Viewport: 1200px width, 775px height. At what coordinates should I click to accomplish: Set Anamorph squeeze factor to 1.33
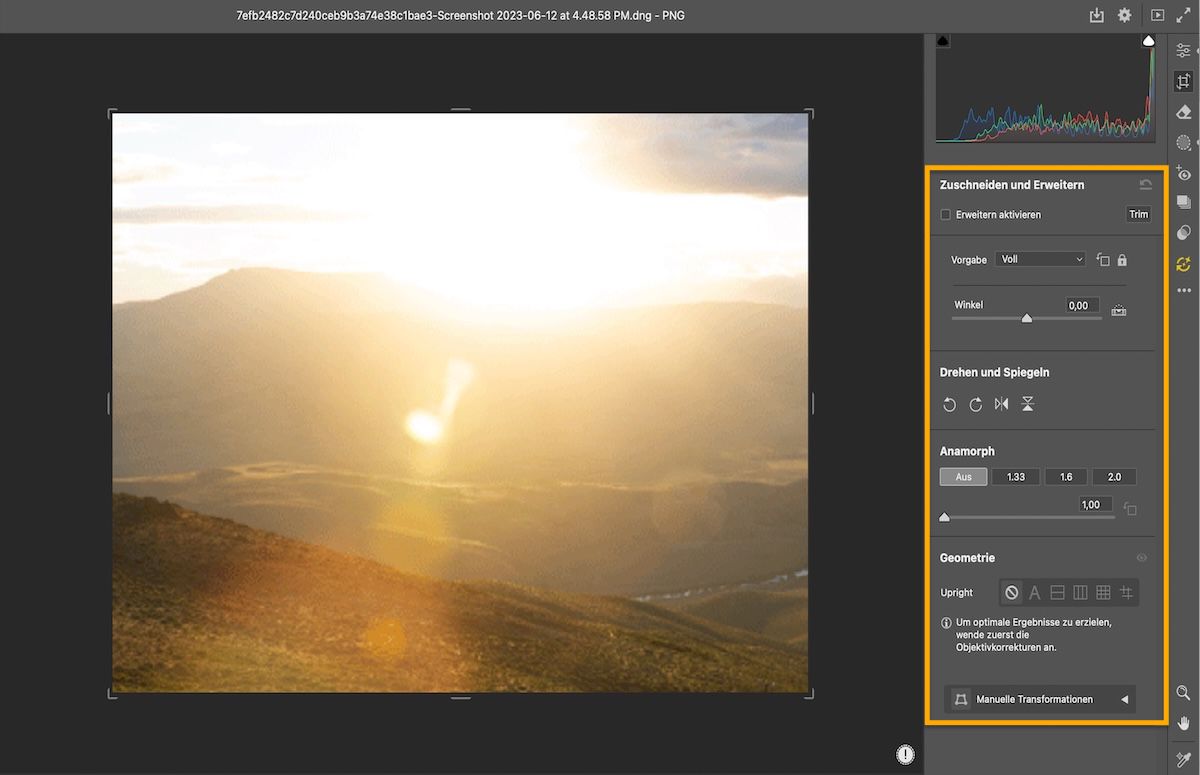coord(1015,476)
